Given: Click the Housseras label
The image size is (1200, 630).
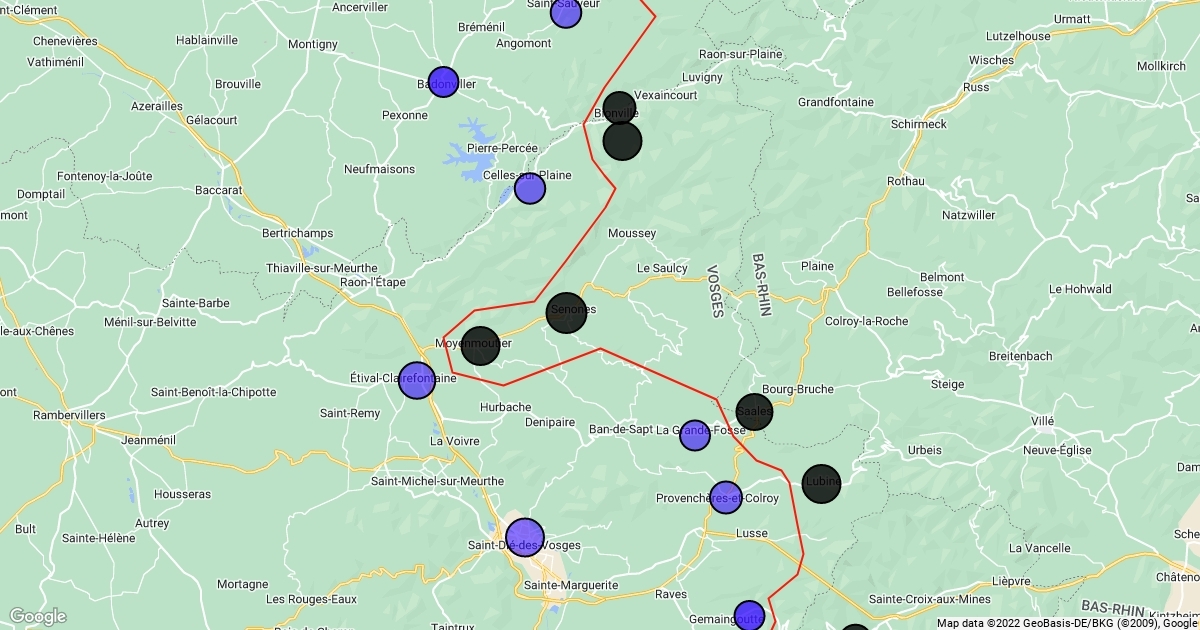Looking at the screenshot, I should pos(183,494).
